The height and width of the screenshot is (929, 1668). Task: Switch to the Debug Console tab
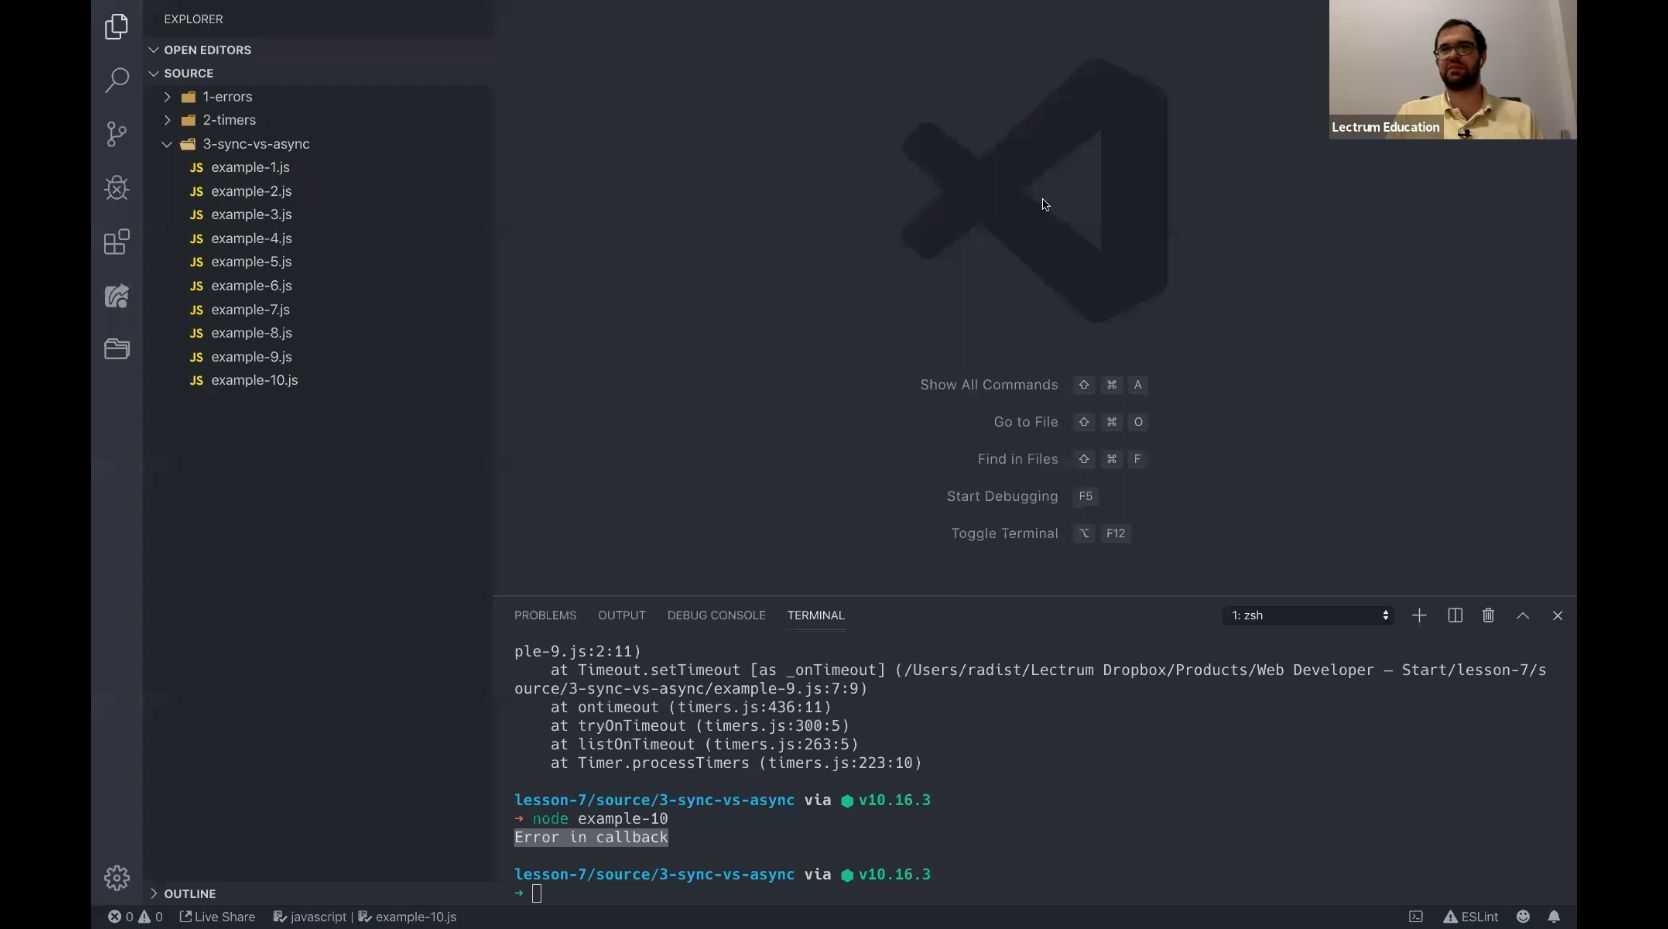716,616
